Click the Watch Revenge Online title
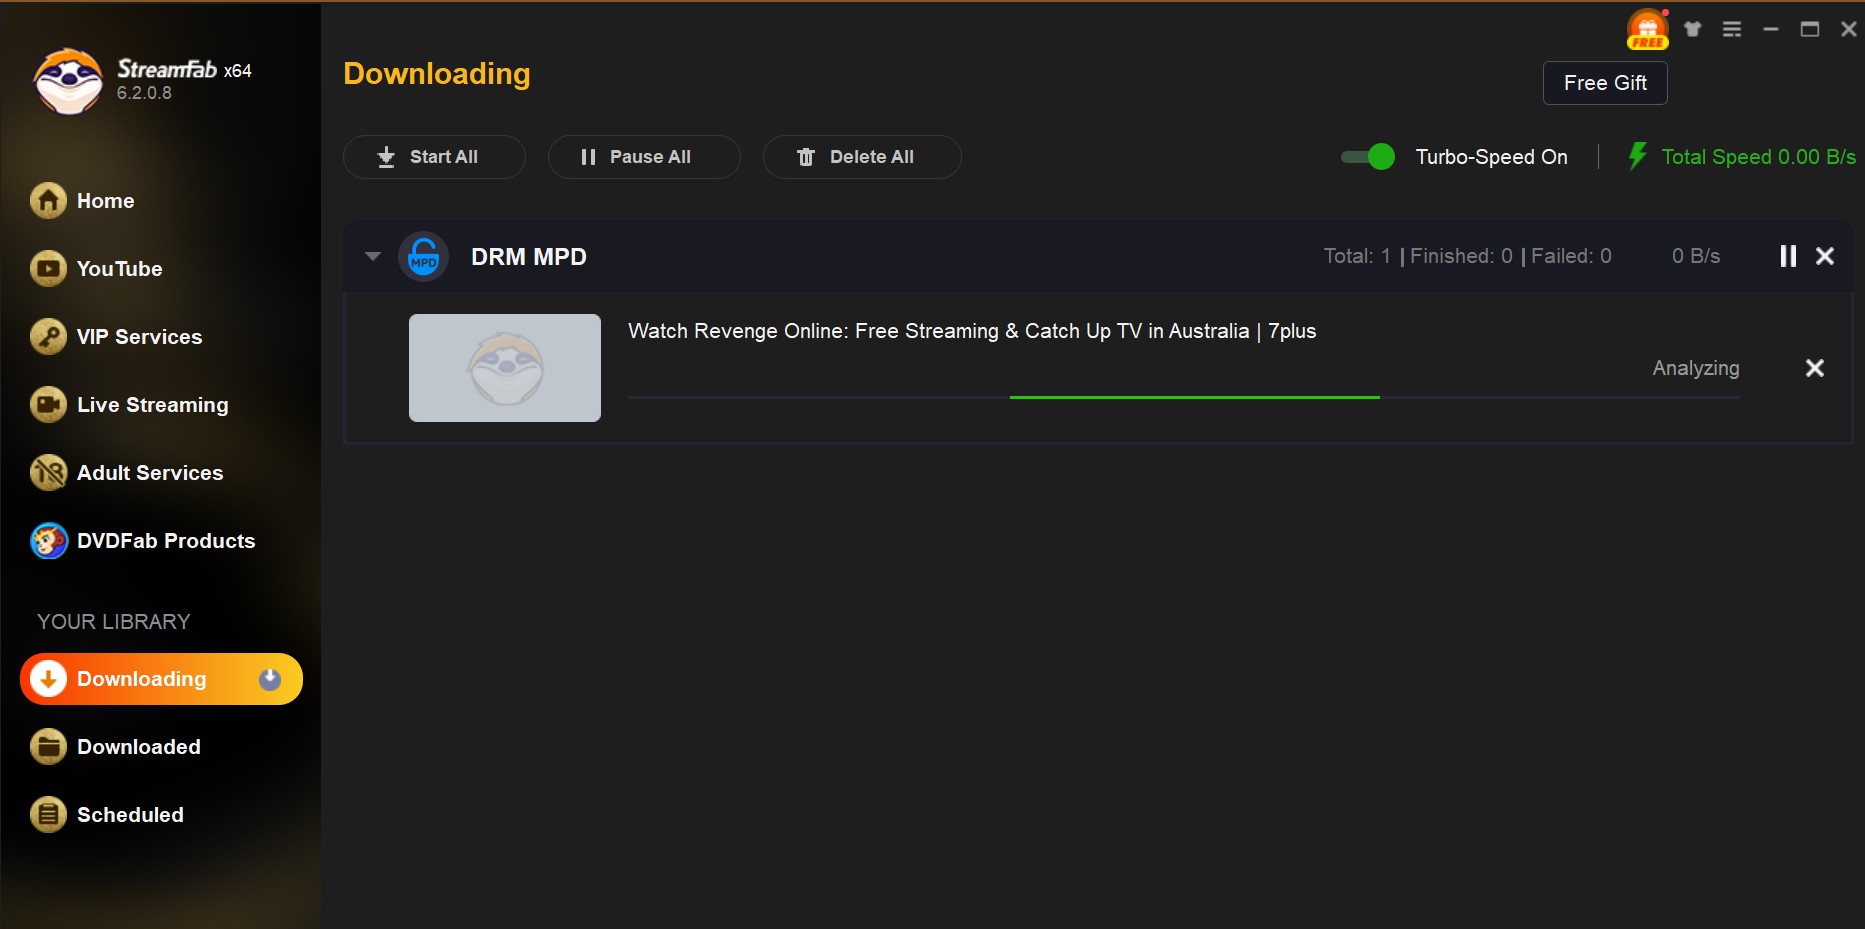The width and height of the screenshot is (1865, 929). coord(972,331)
